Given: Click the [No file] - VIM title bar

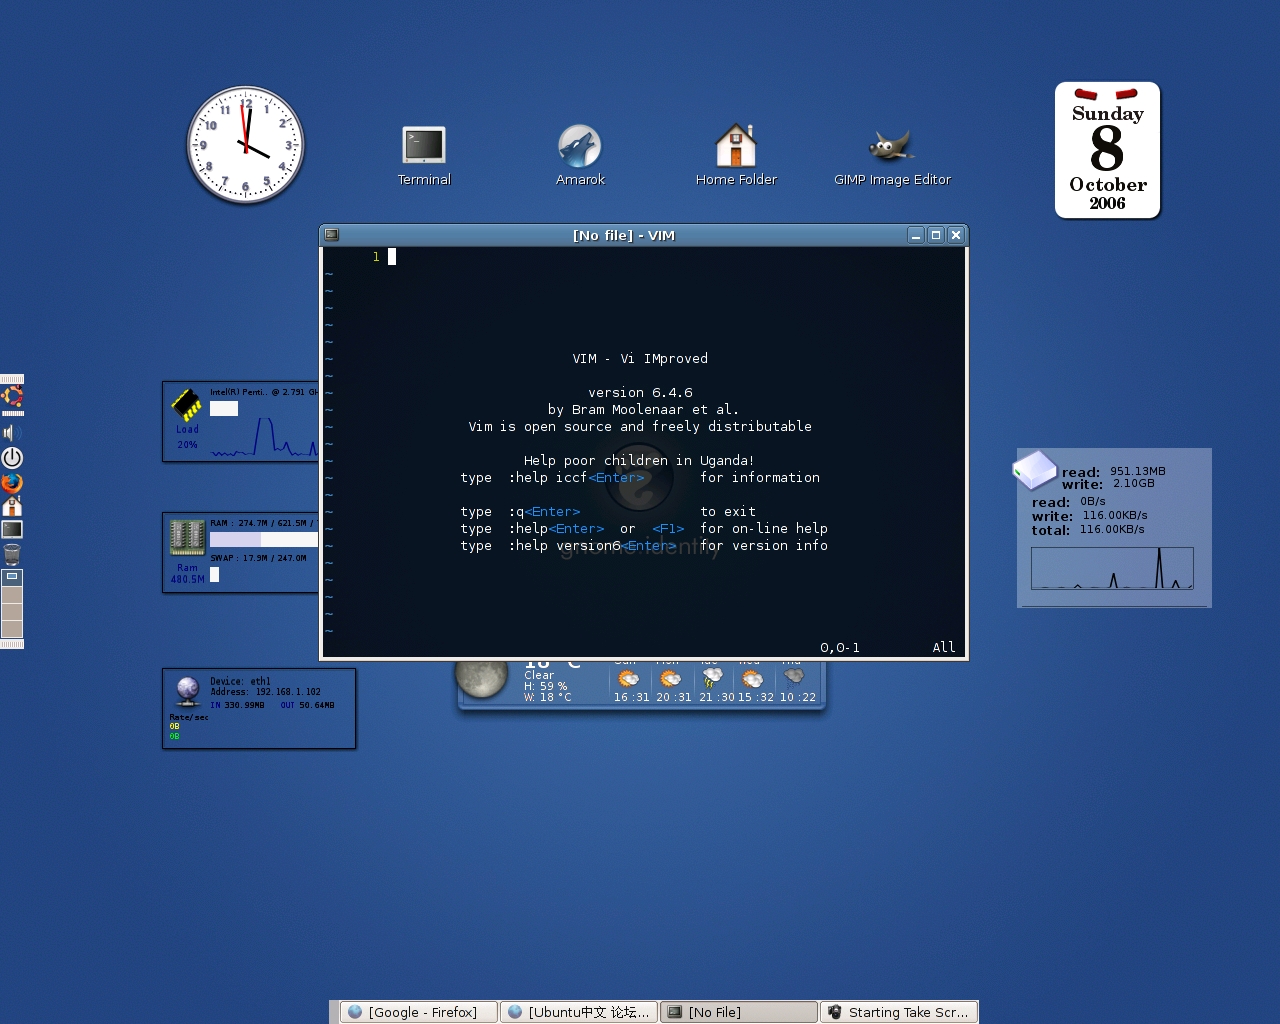Looking at the screenshot, I should tap(624, 235).
